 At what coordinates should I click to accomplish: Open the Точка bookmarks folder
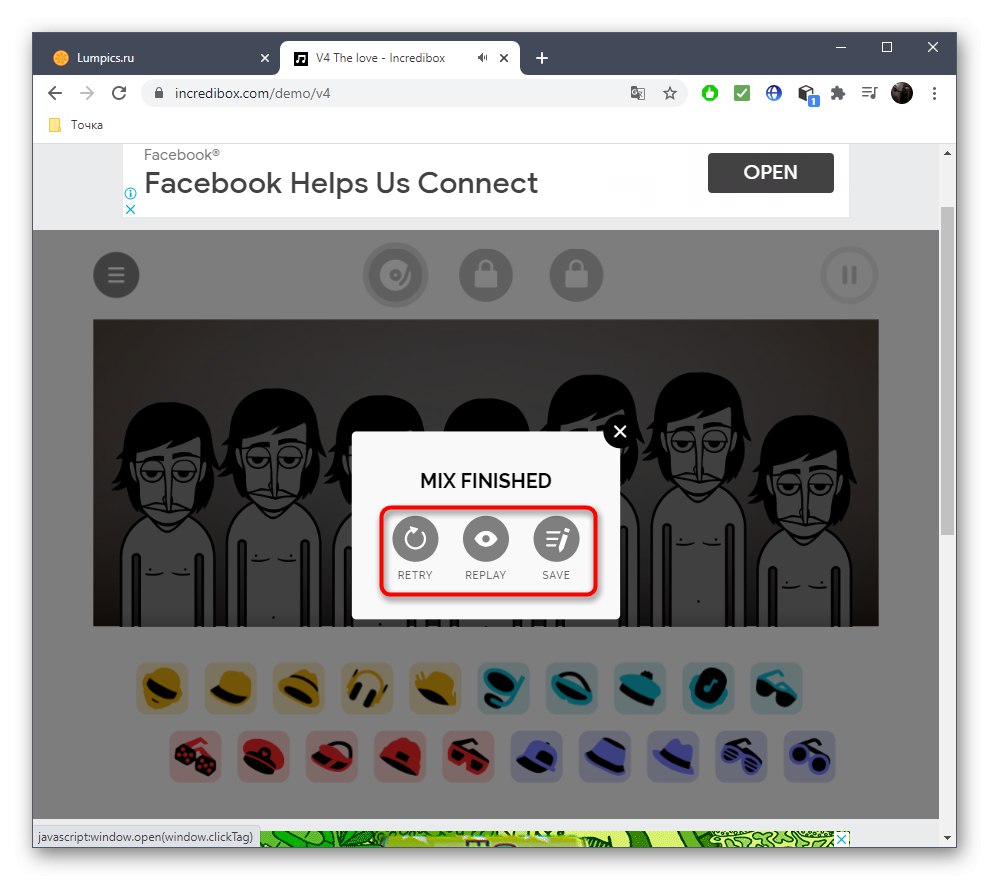click(76, 125)
